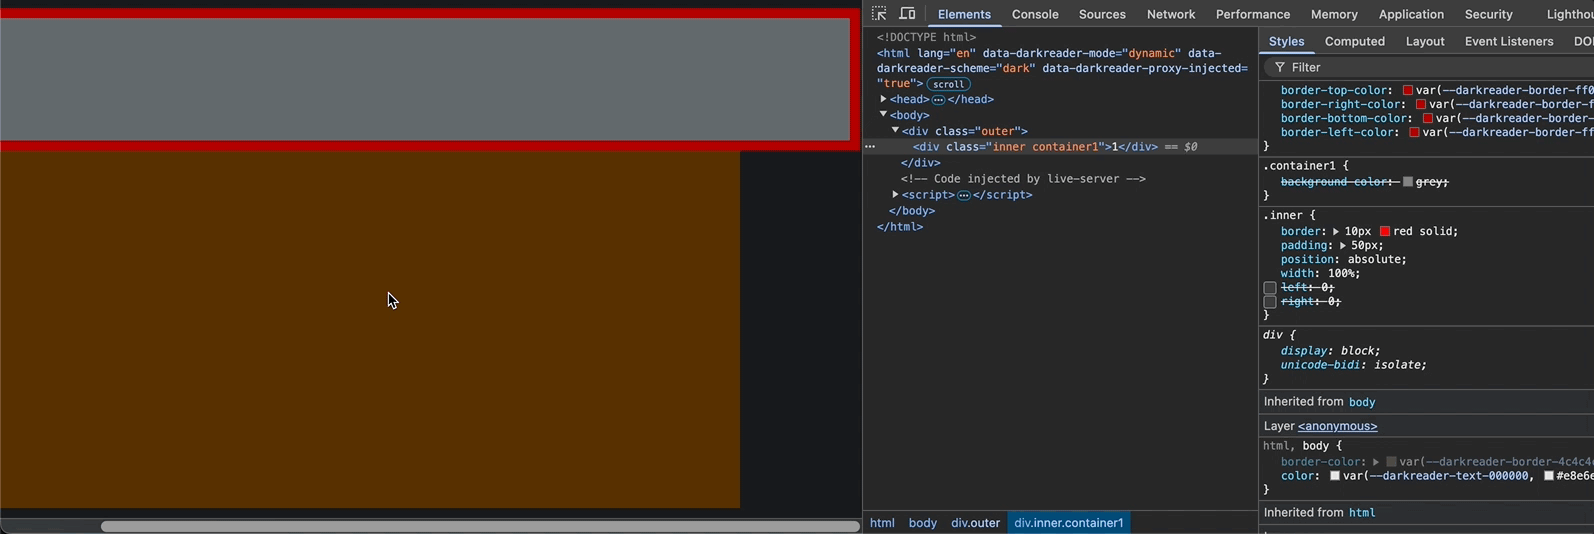
Task: Expand the border shorthand triangle
Action: (x=1336, y=232)
